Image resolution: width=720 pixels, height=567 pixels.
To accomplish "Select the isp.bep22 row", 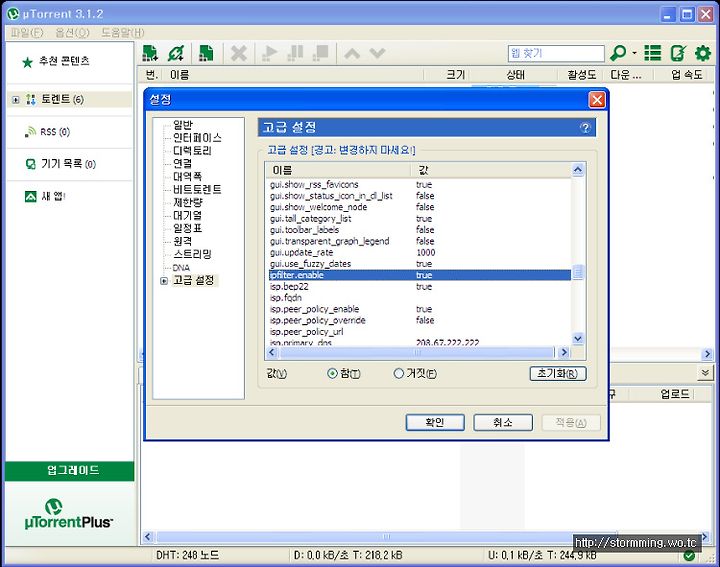I will (x=420, y=286).
